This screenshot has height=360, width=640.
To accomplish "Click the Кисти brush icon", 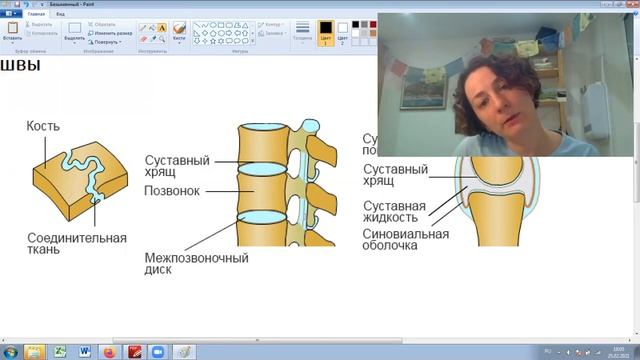I will coord(179,27).
